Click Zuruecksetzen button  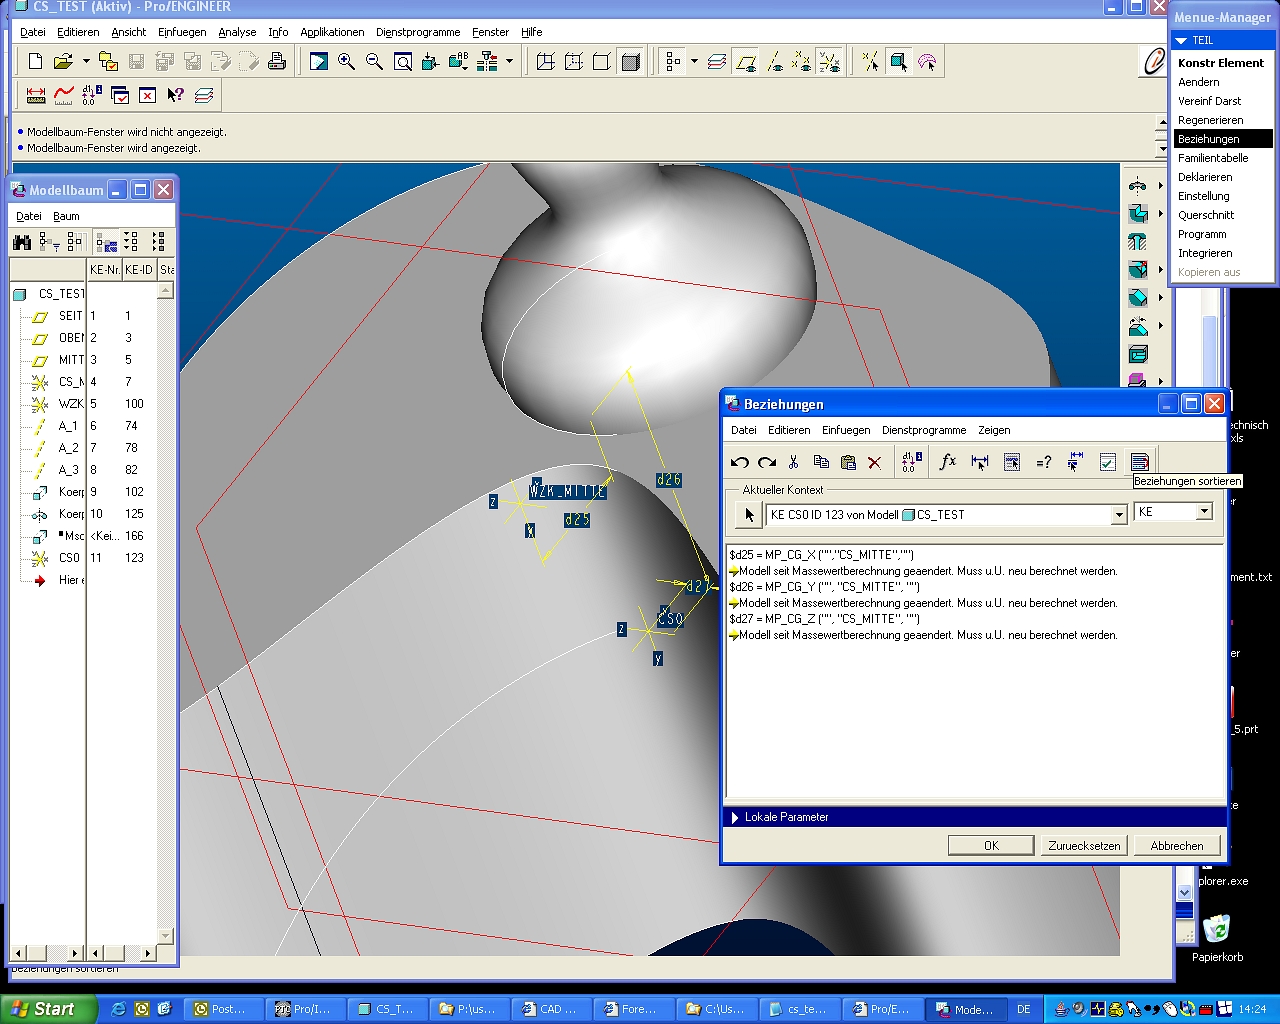1084,845
